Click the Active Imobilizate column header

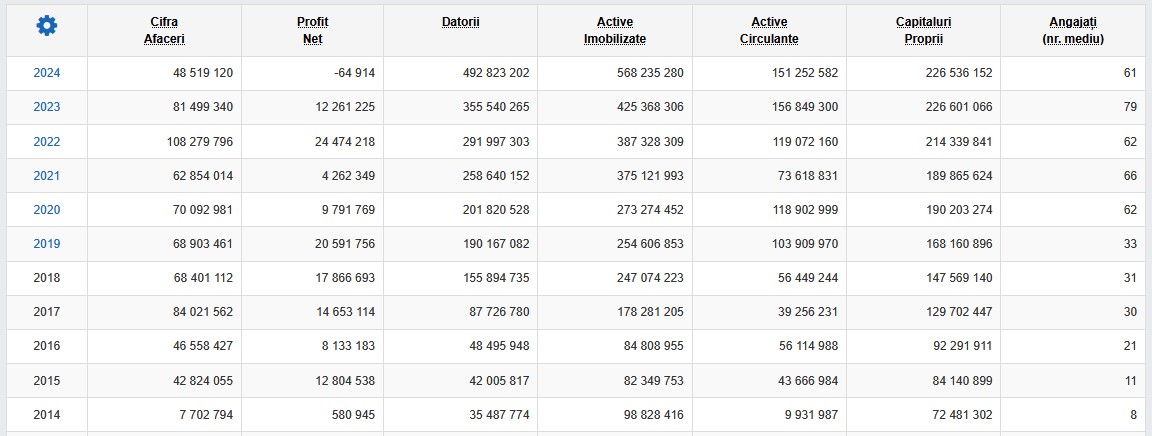[615, 30]
